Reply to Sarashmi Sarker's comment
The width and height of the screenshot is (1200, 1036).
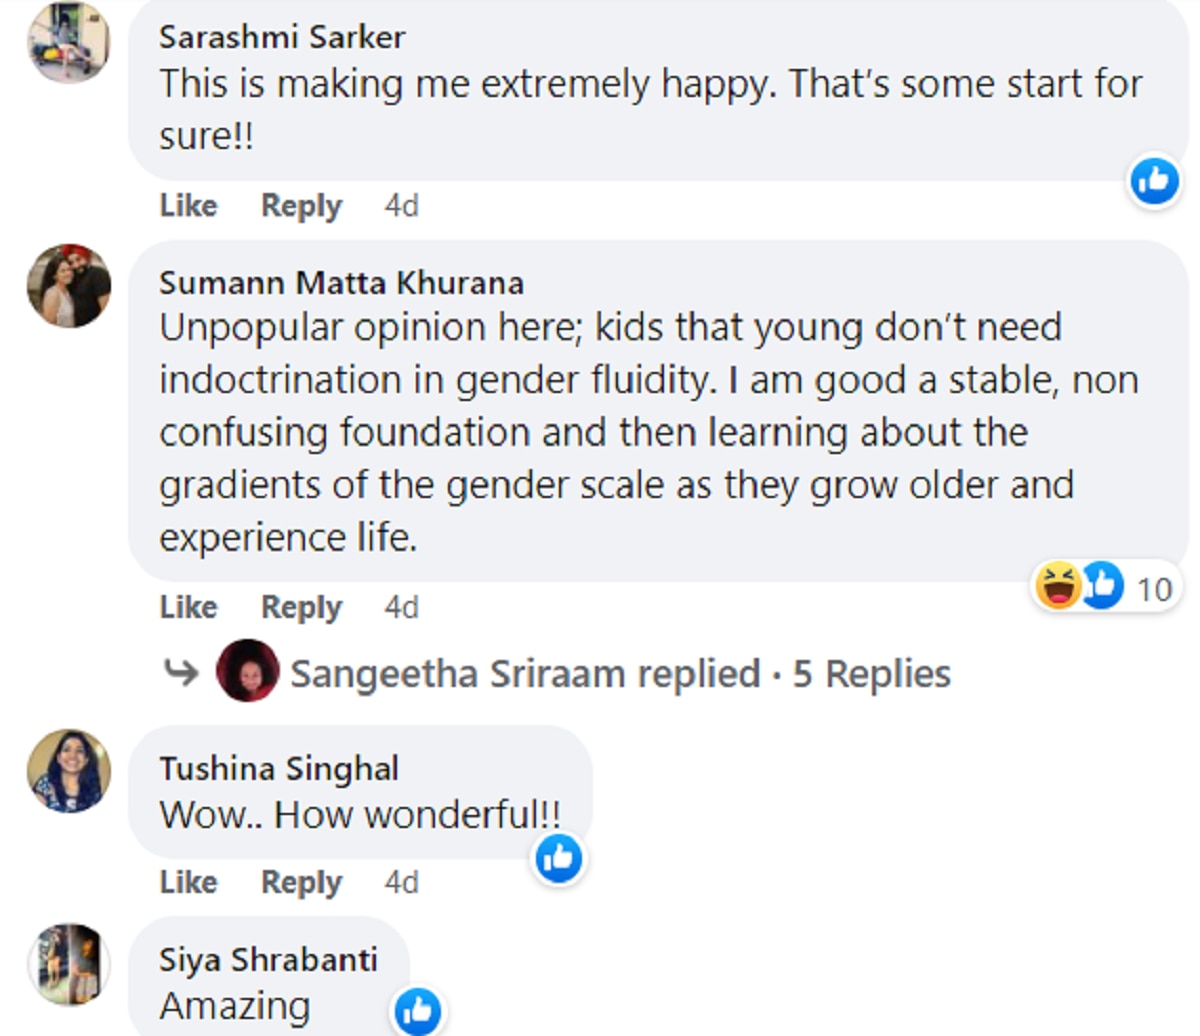(301, 206)
